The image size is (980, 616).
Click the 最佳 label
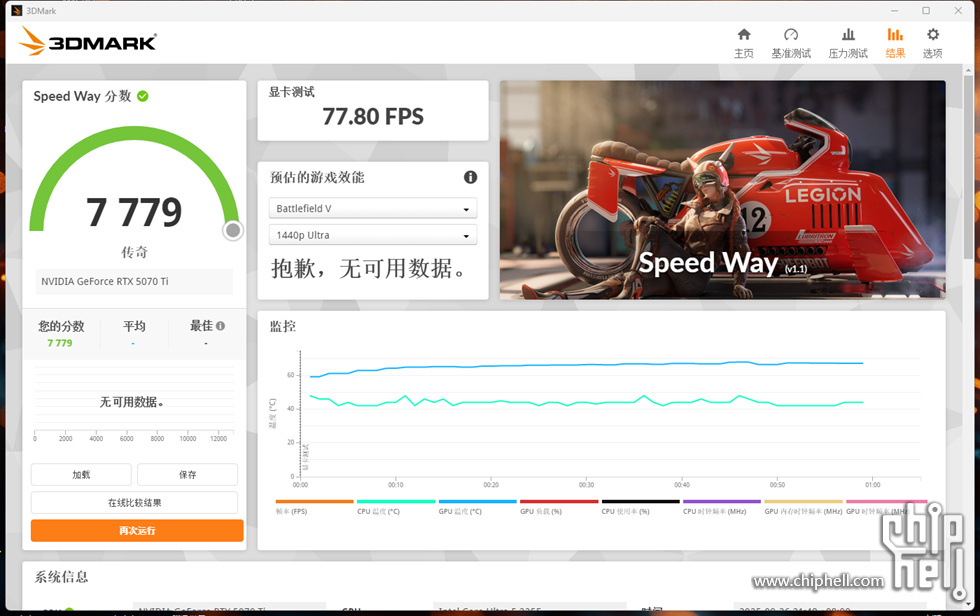[201, 326]
